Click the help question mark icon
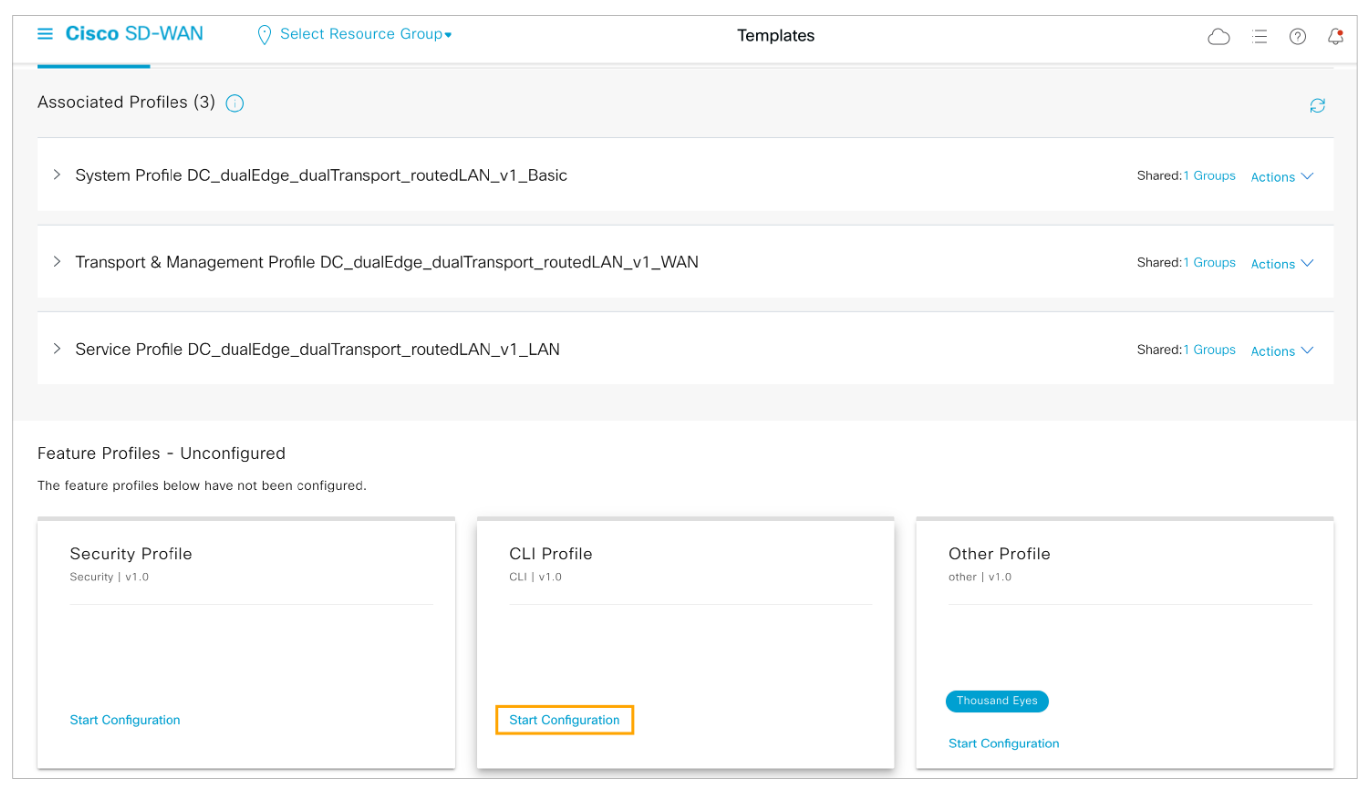Image resolution: width=1369 pixels, height=789 pixels. (x=1297, y=37)
